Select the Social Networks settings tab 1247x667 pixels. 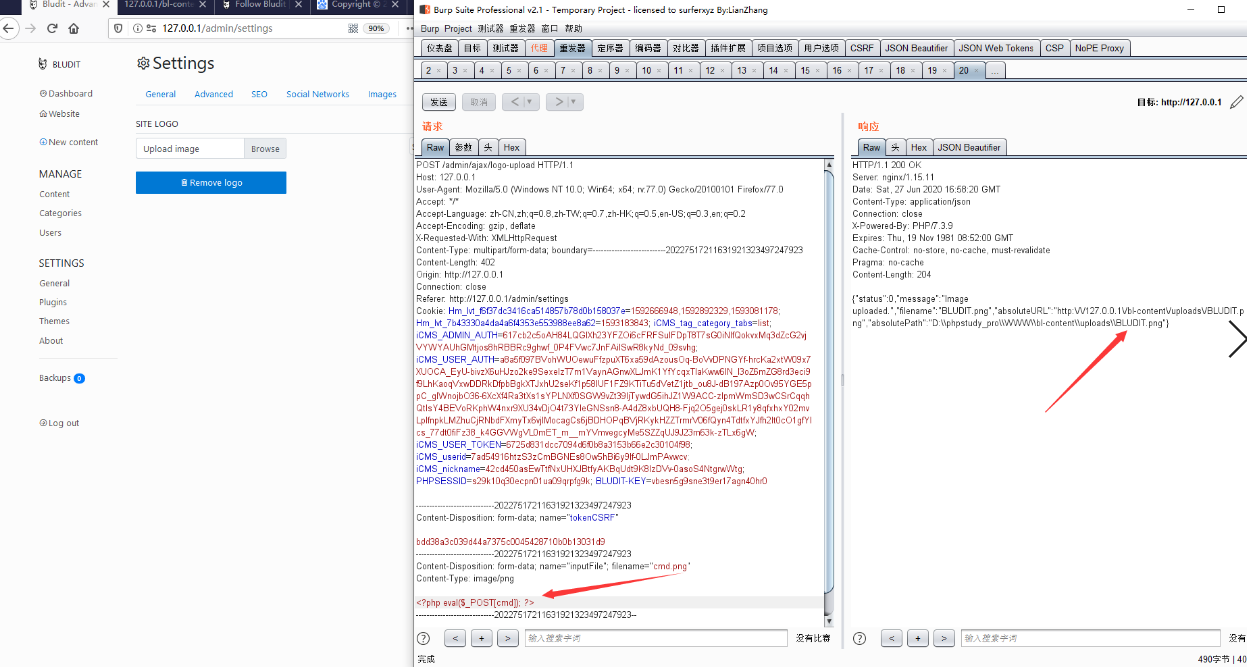tap(318, 94)
